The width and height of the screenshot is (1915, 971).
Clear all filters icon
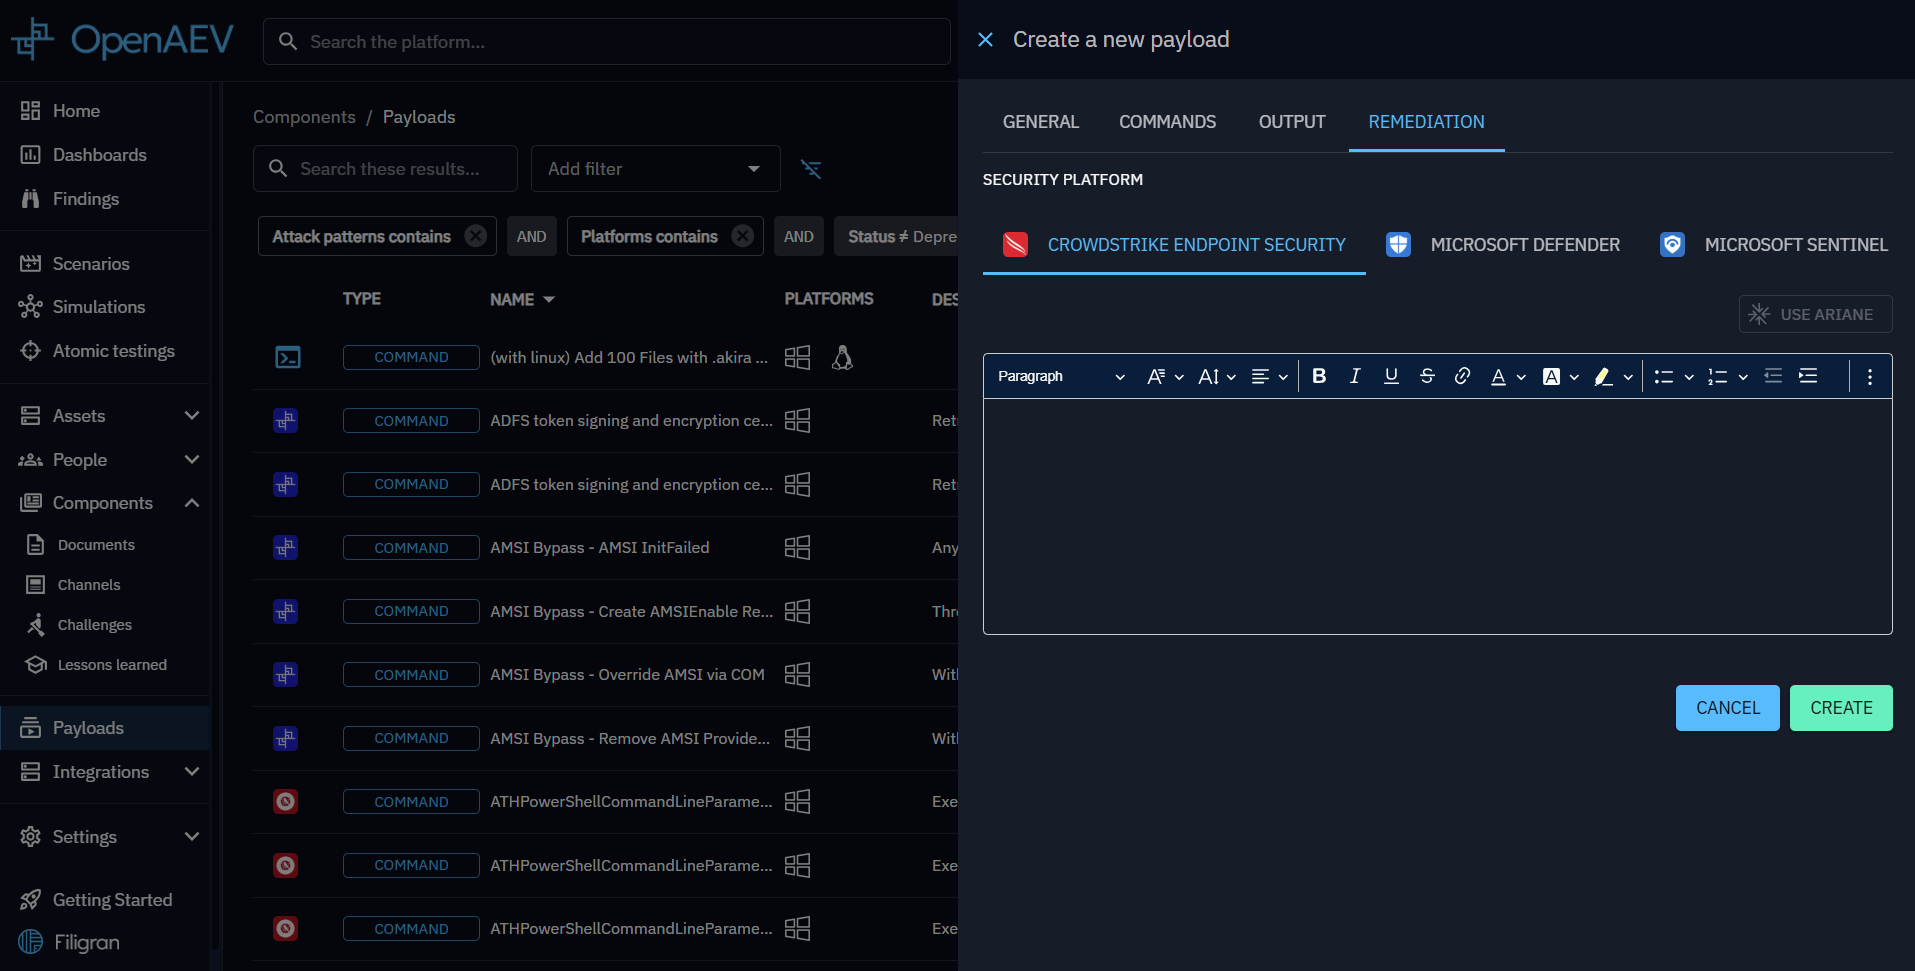click(811, 169)
